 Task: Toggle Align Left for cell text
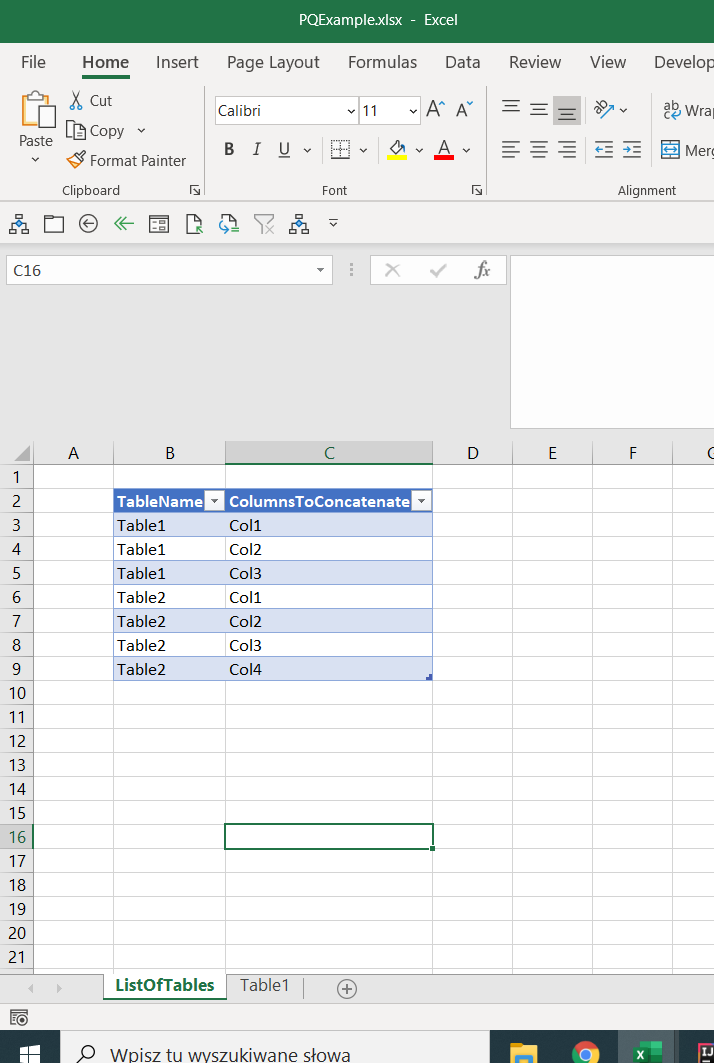click(x=511, y=149)
